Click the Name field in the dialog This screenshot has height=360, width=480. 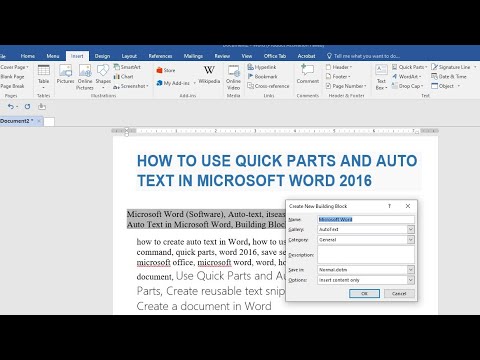tap(366, 219)
